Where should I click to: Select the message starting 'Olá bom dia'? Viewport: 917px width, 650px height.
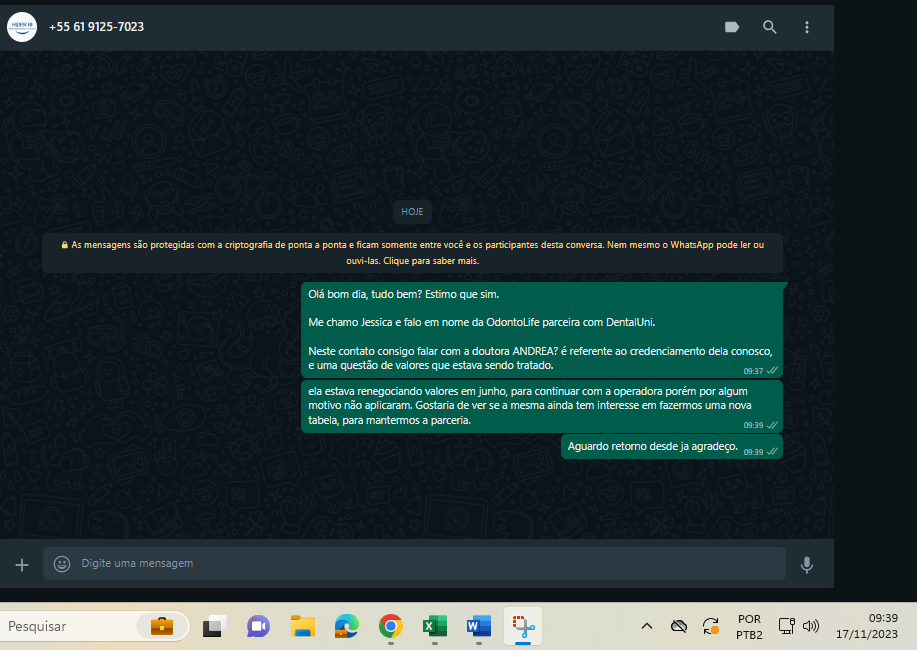(x=542, y=330)
